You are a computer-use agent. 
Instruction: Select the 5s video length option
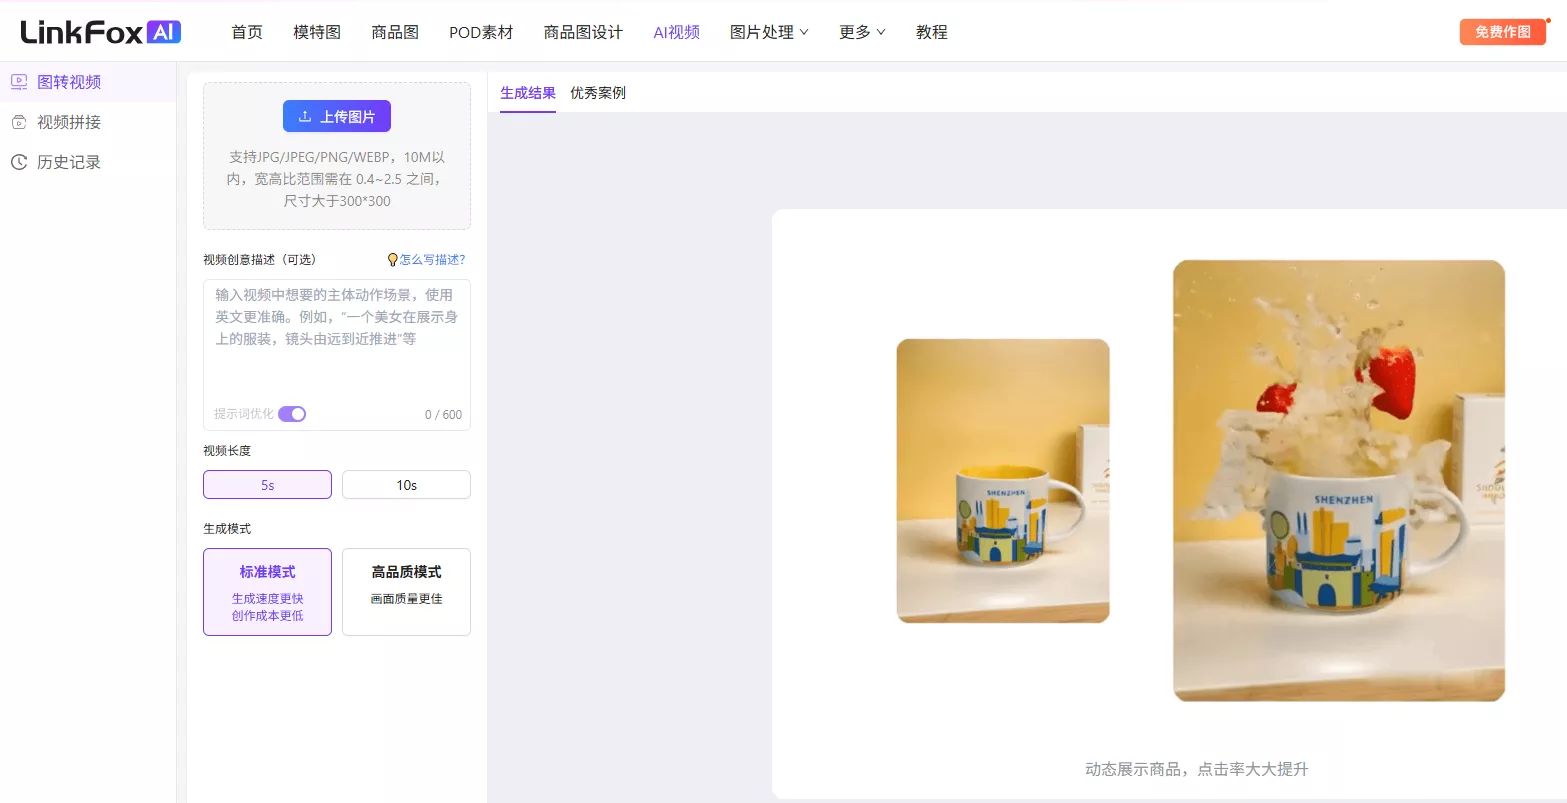pyautogui.click(x=267, y=485)
